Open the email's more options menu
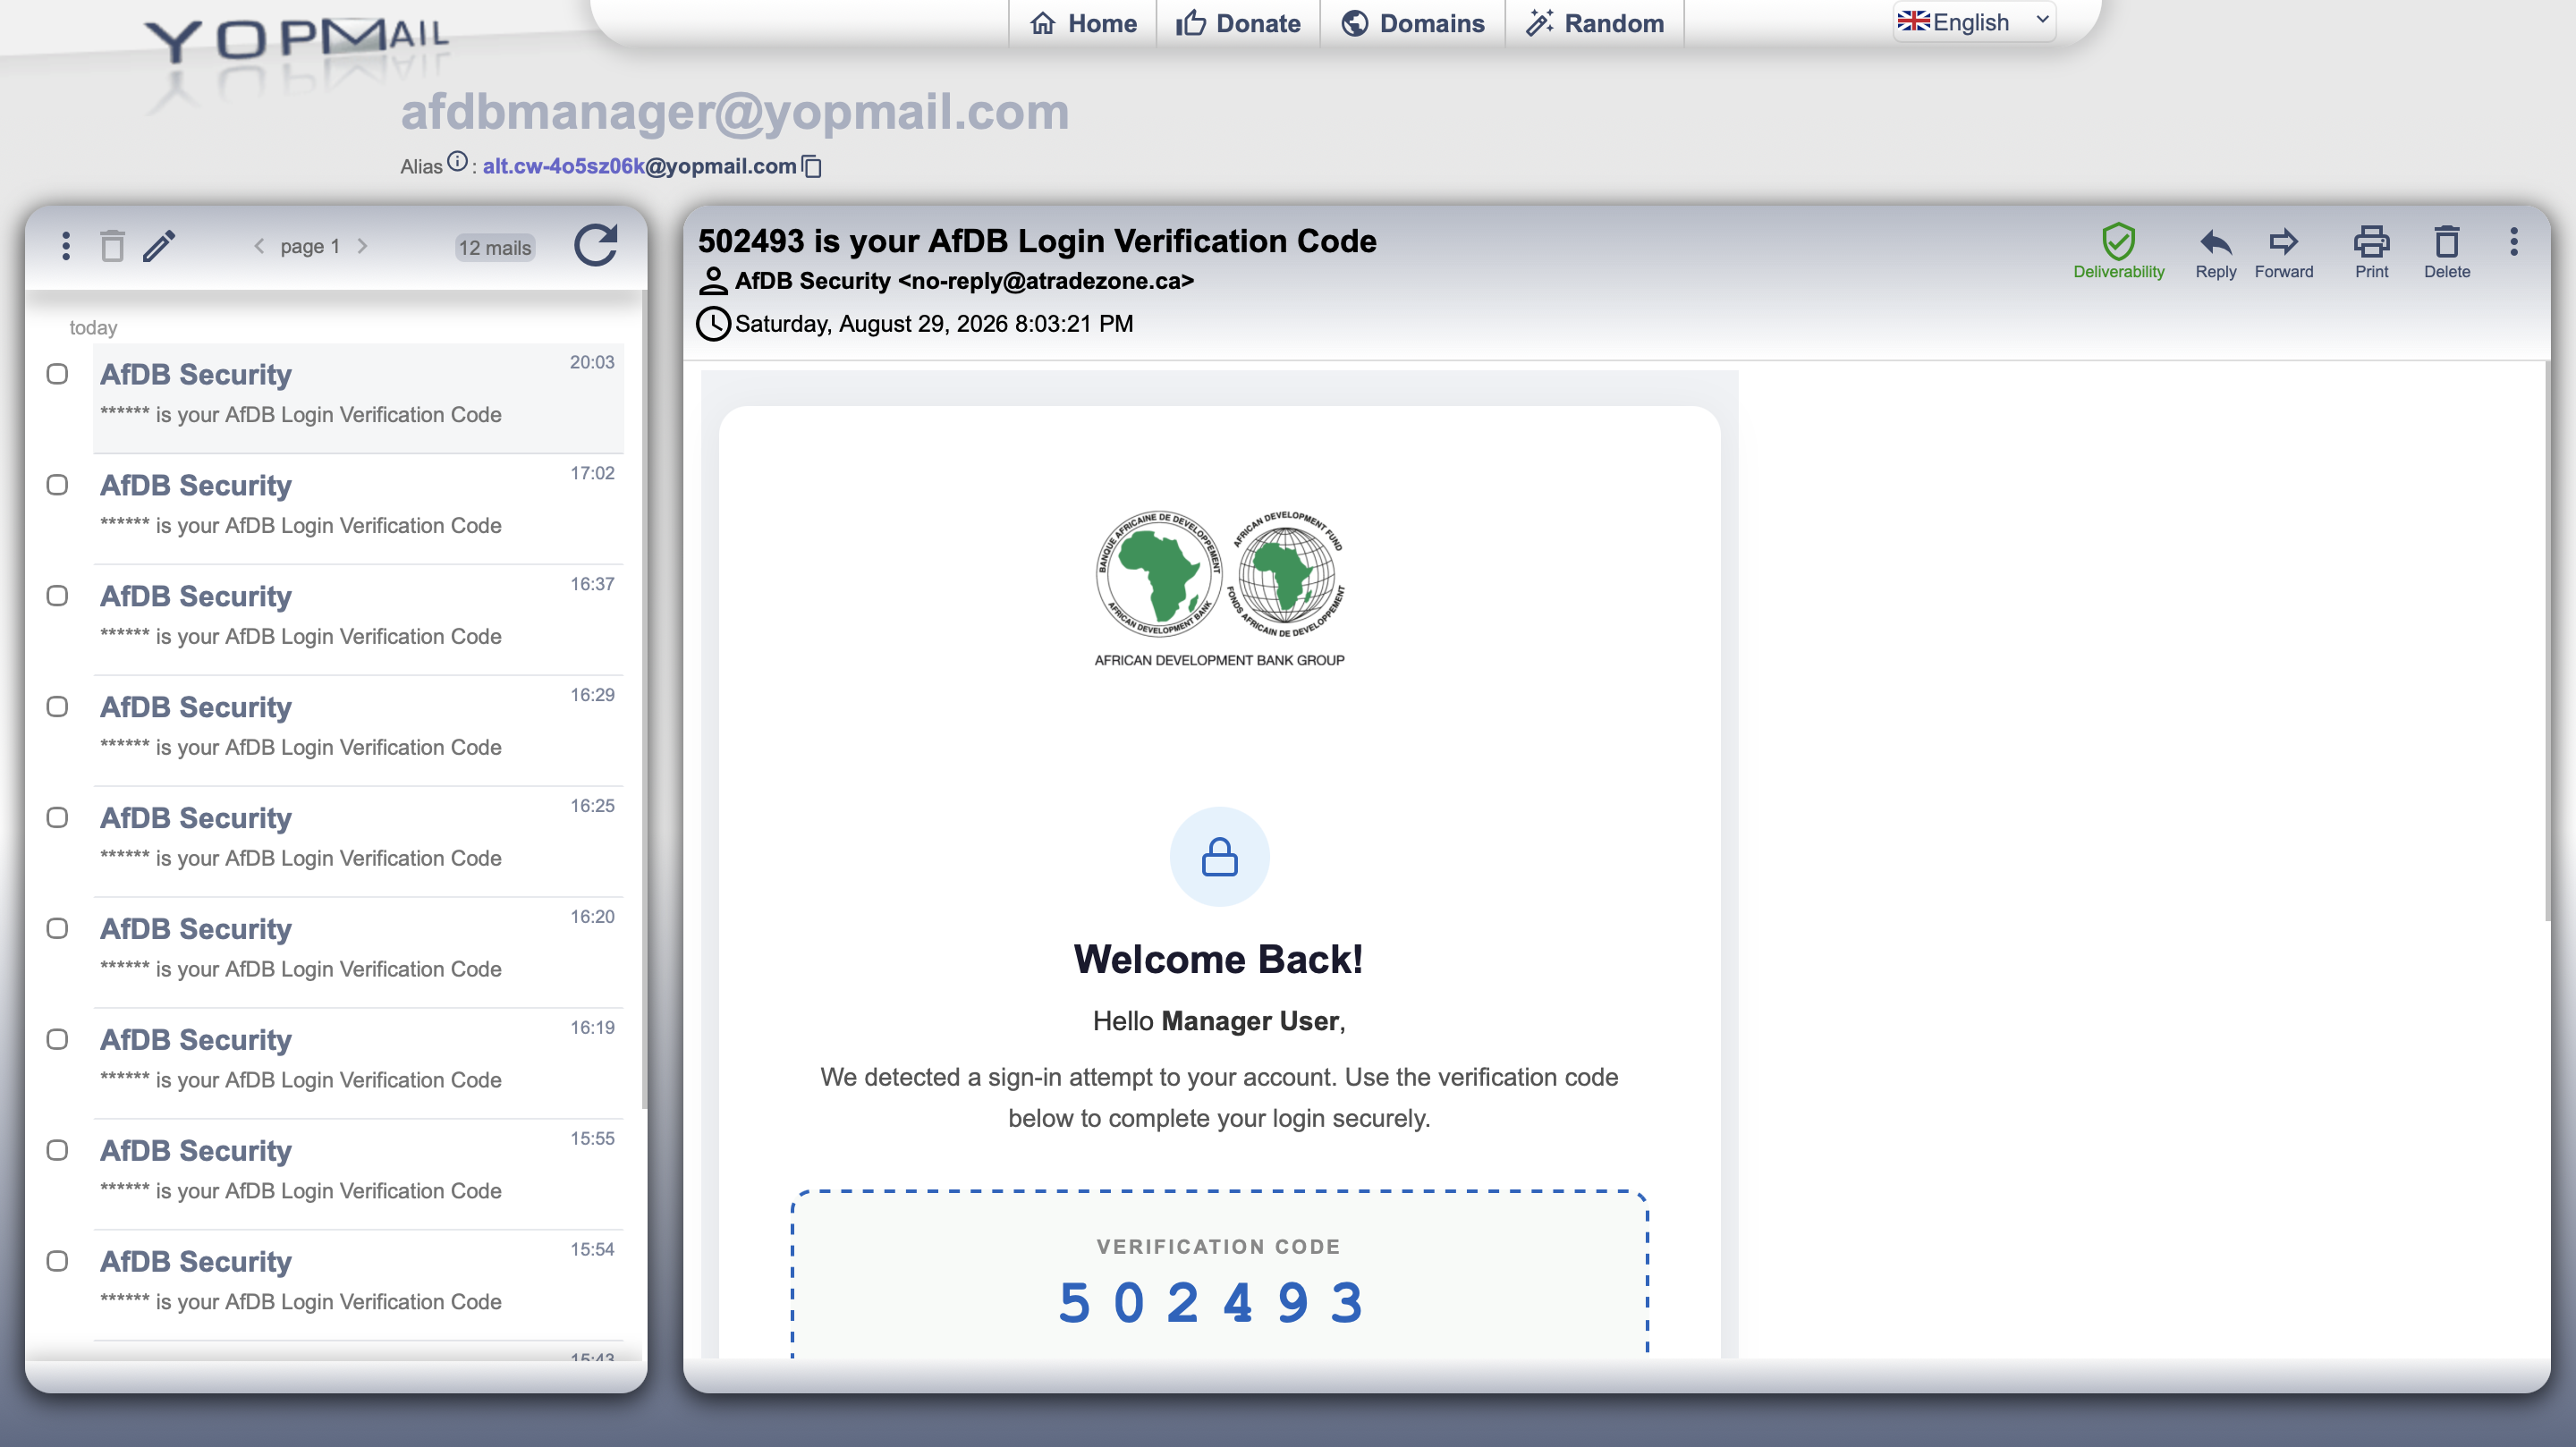2576x1447 pixels. [x=2513, y=242]
